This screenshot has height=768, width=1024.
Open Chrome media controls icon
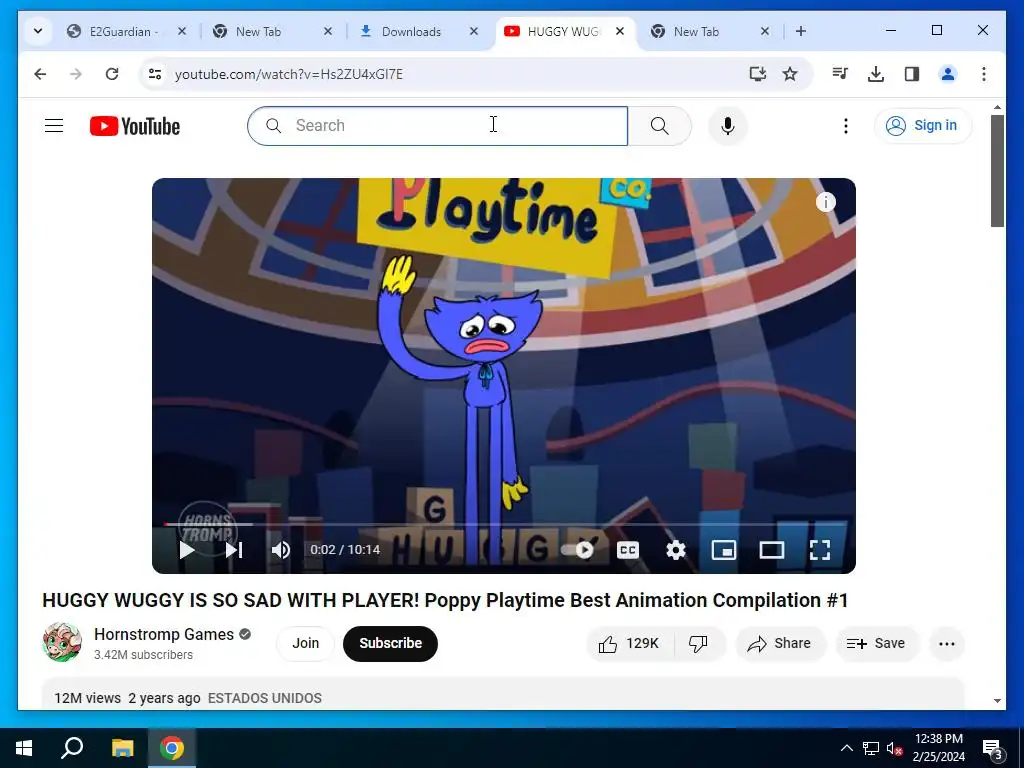point(840,74)
